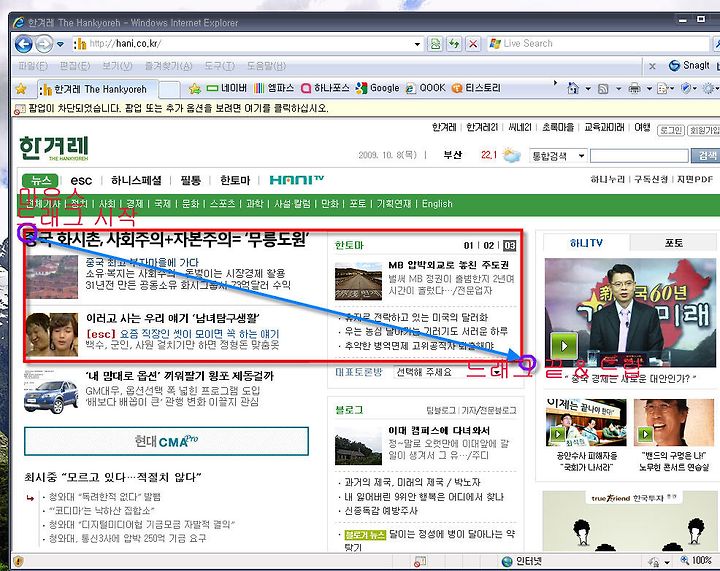
Task: Select the 뉴스 main tab
Action: [40, 180]
